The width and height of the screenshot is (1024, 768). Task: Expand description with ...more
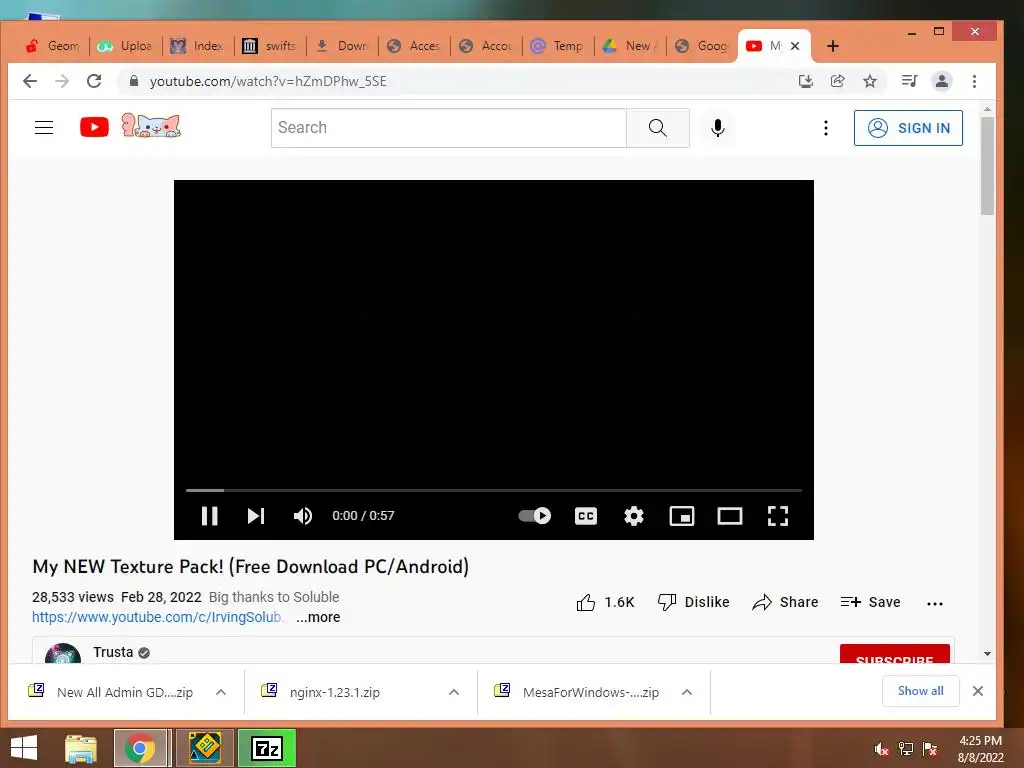click(x=318, y=617)
